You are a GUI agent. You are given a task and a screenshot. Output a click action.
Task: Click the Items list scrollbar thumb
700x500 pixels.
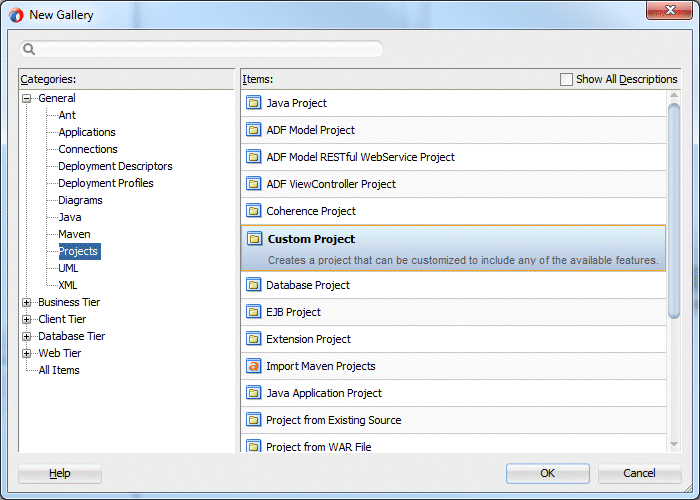tap(674, 211)
